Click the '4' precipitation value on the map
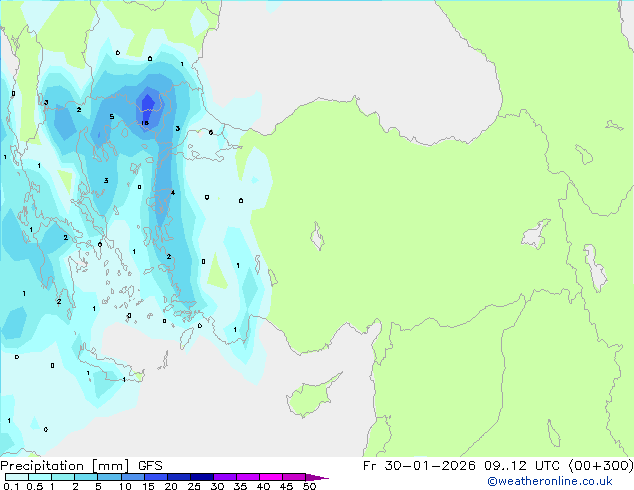Viewport: 634px width, 490px height. pyautogui.click(x=173, y=192)
